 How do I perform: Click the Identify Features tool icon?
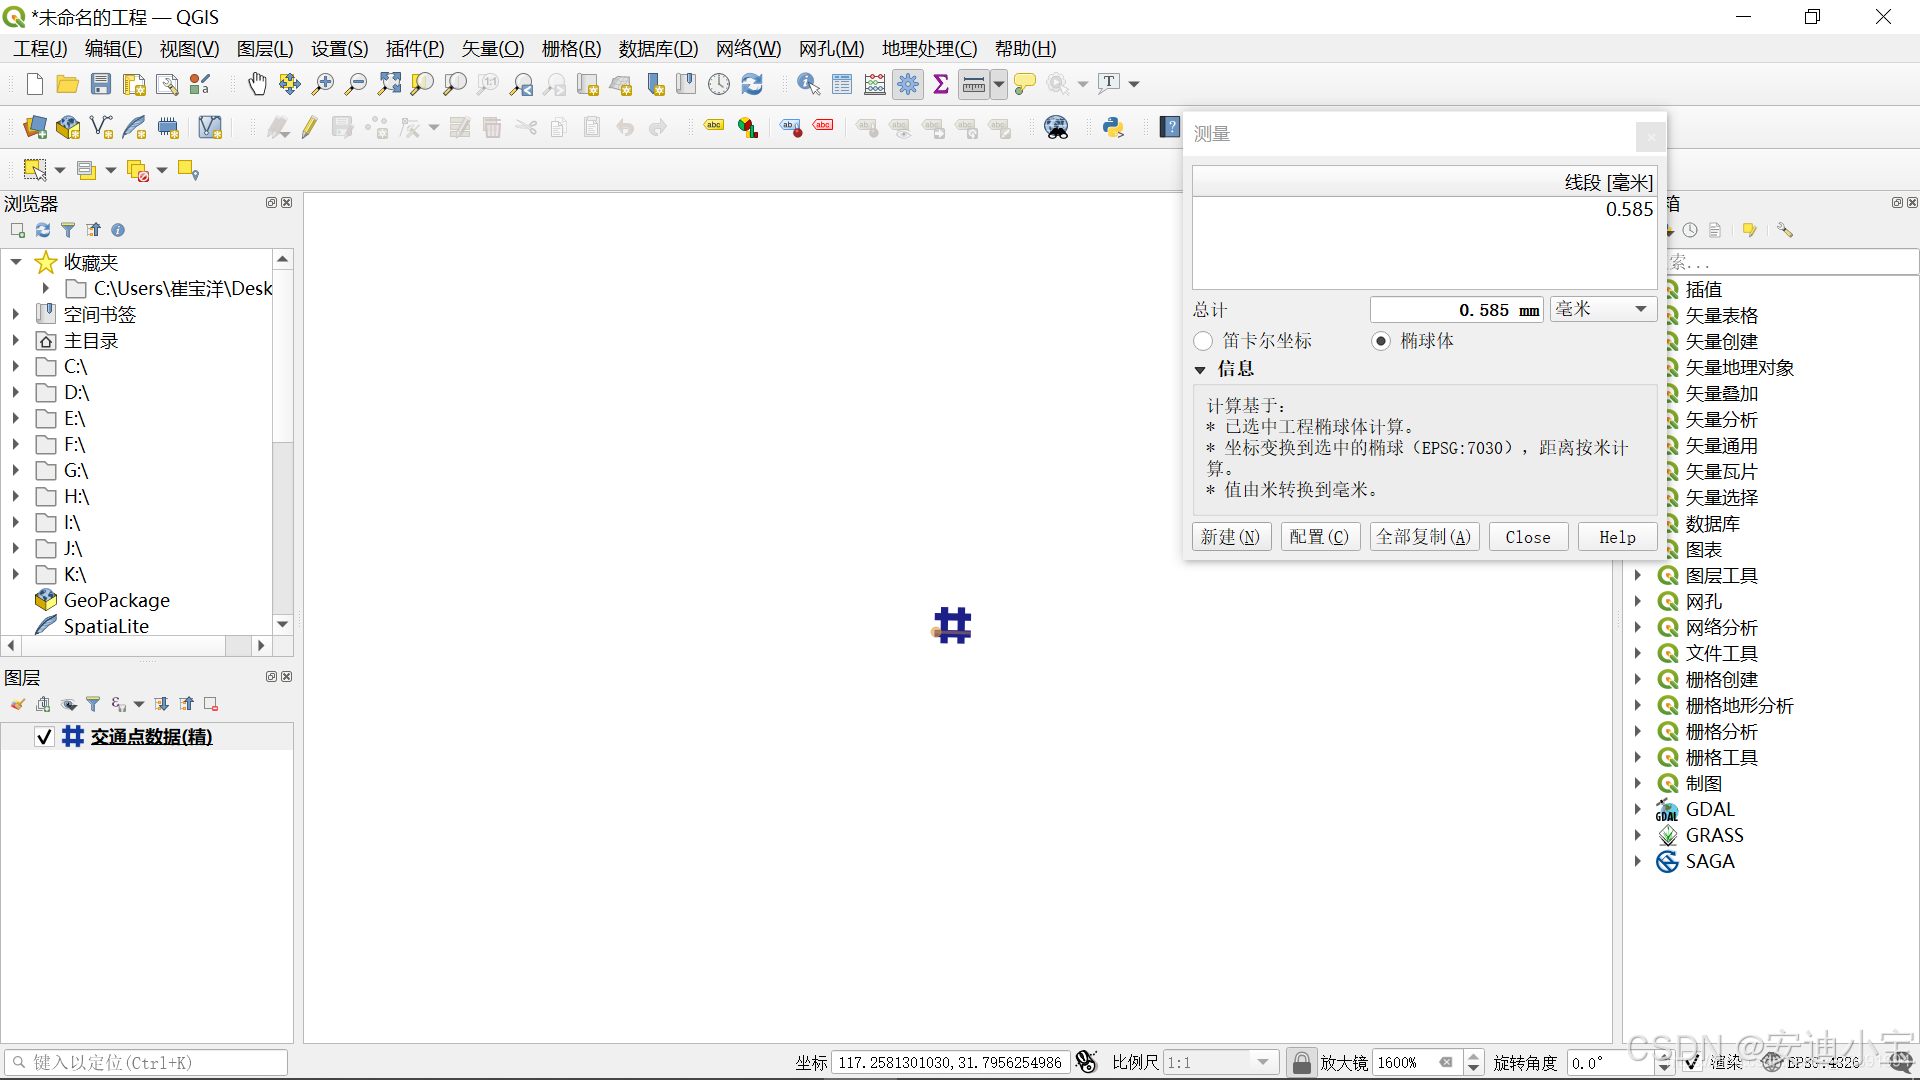(808, 84)
